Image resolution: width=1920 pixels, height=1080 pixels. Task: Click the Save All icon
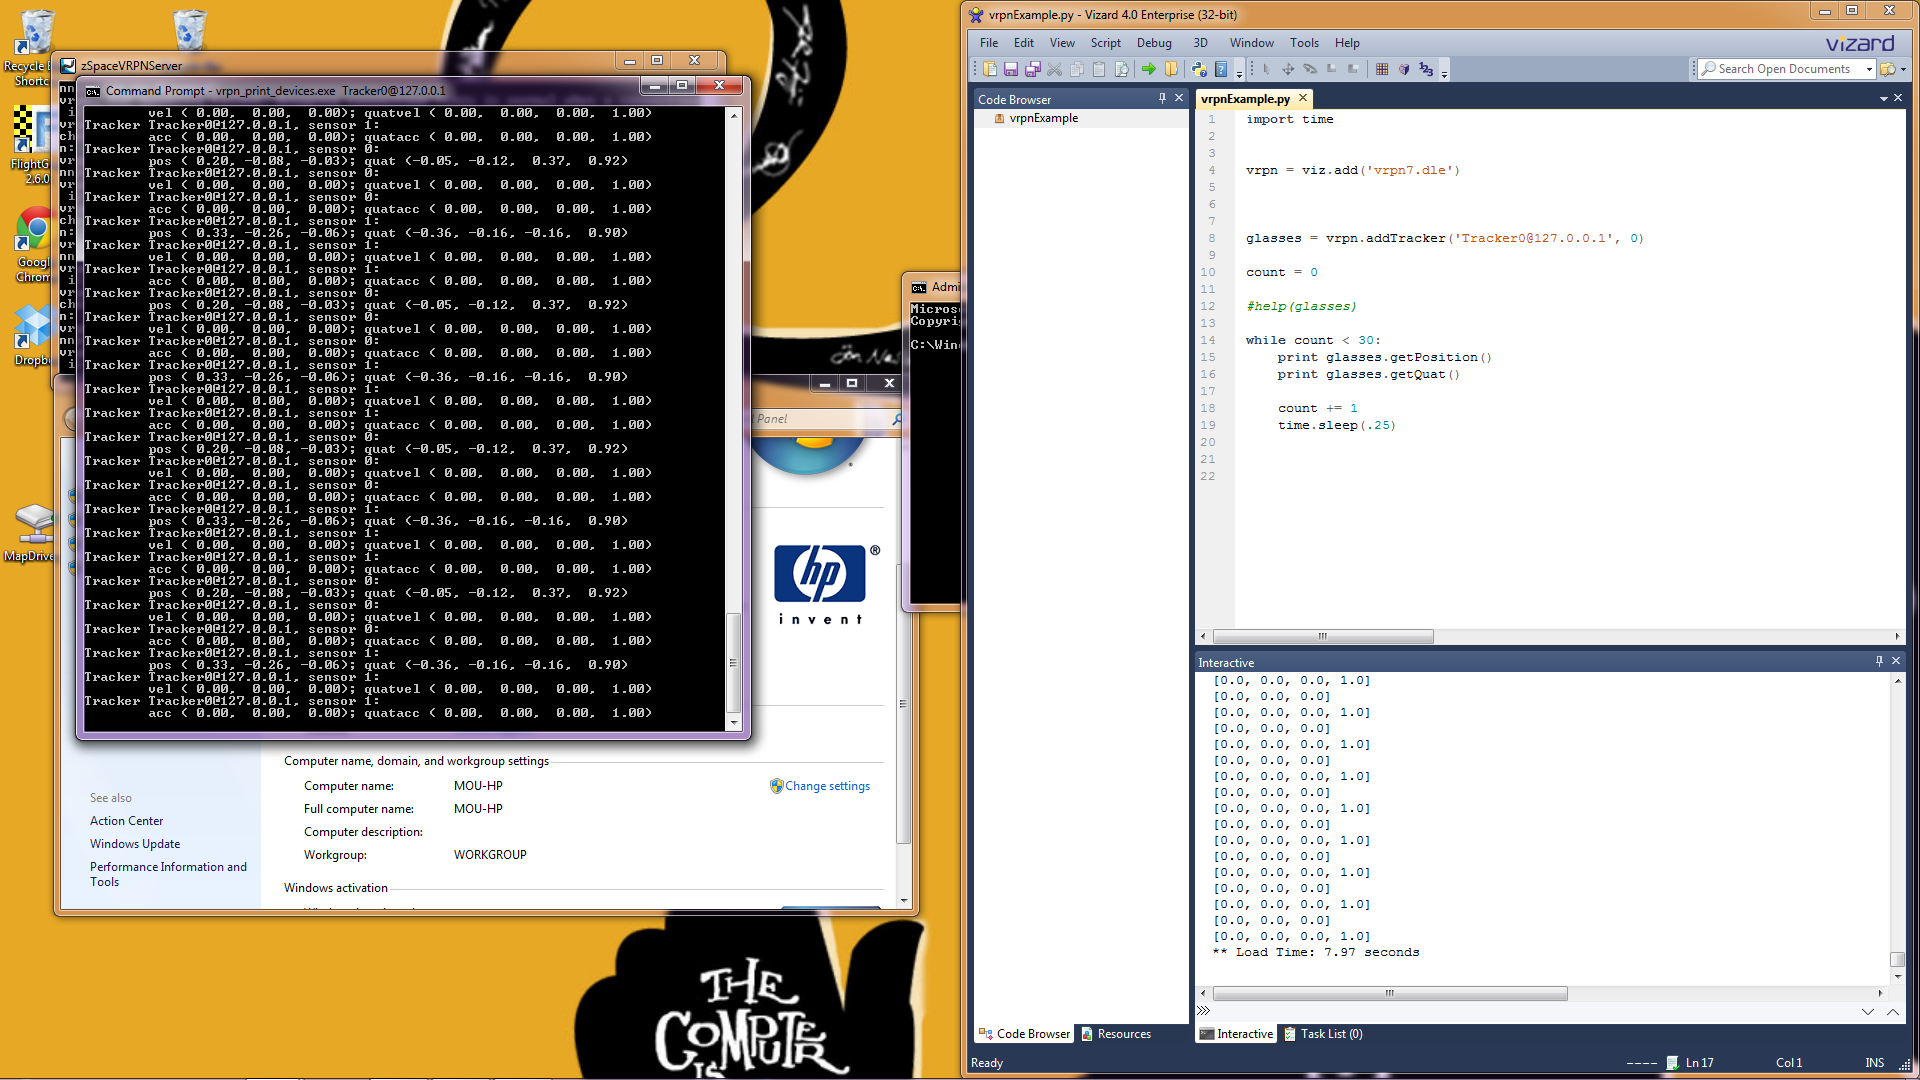pos(1033,69)
